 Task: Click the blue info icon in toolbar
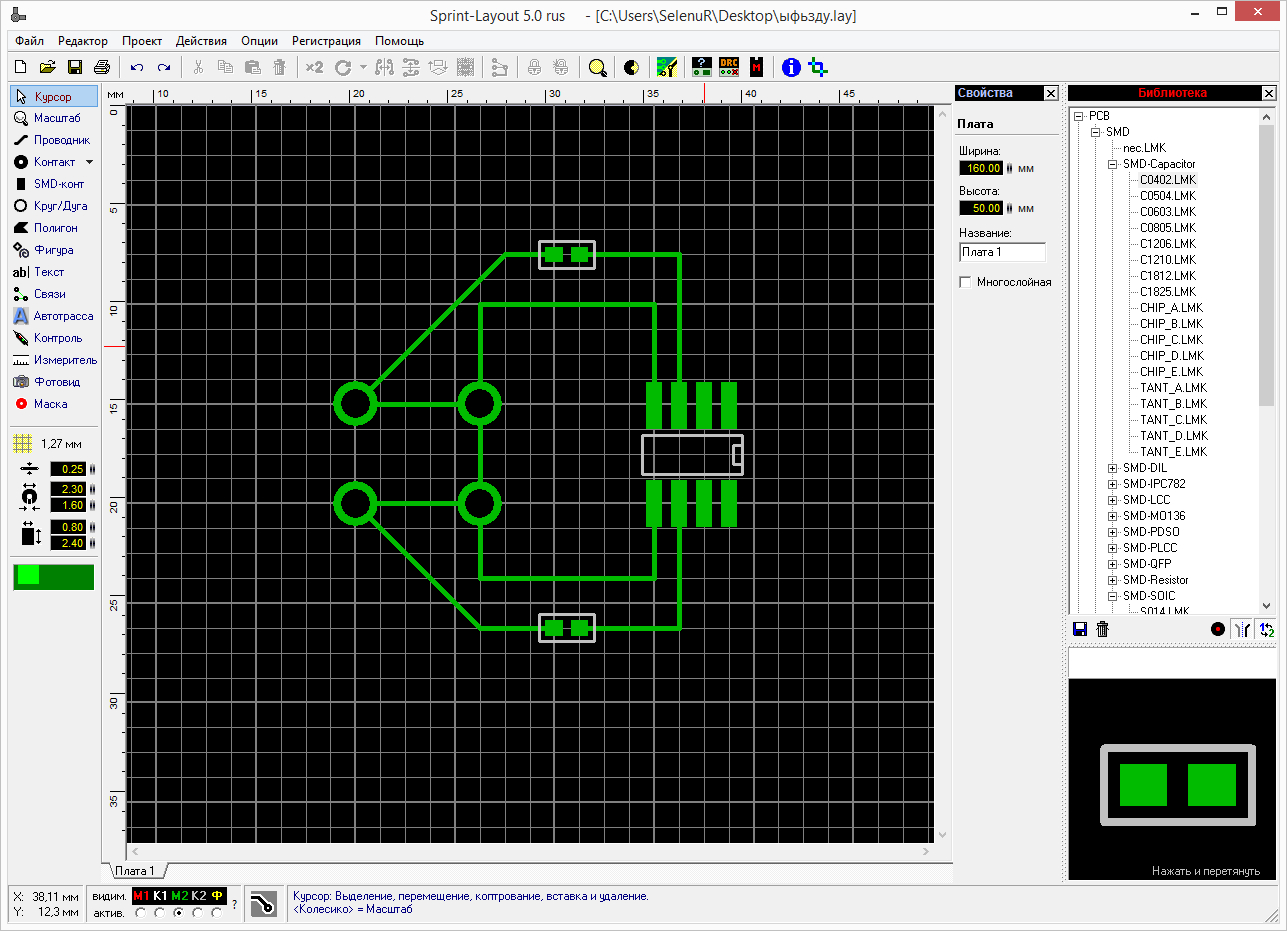(792, 67)
